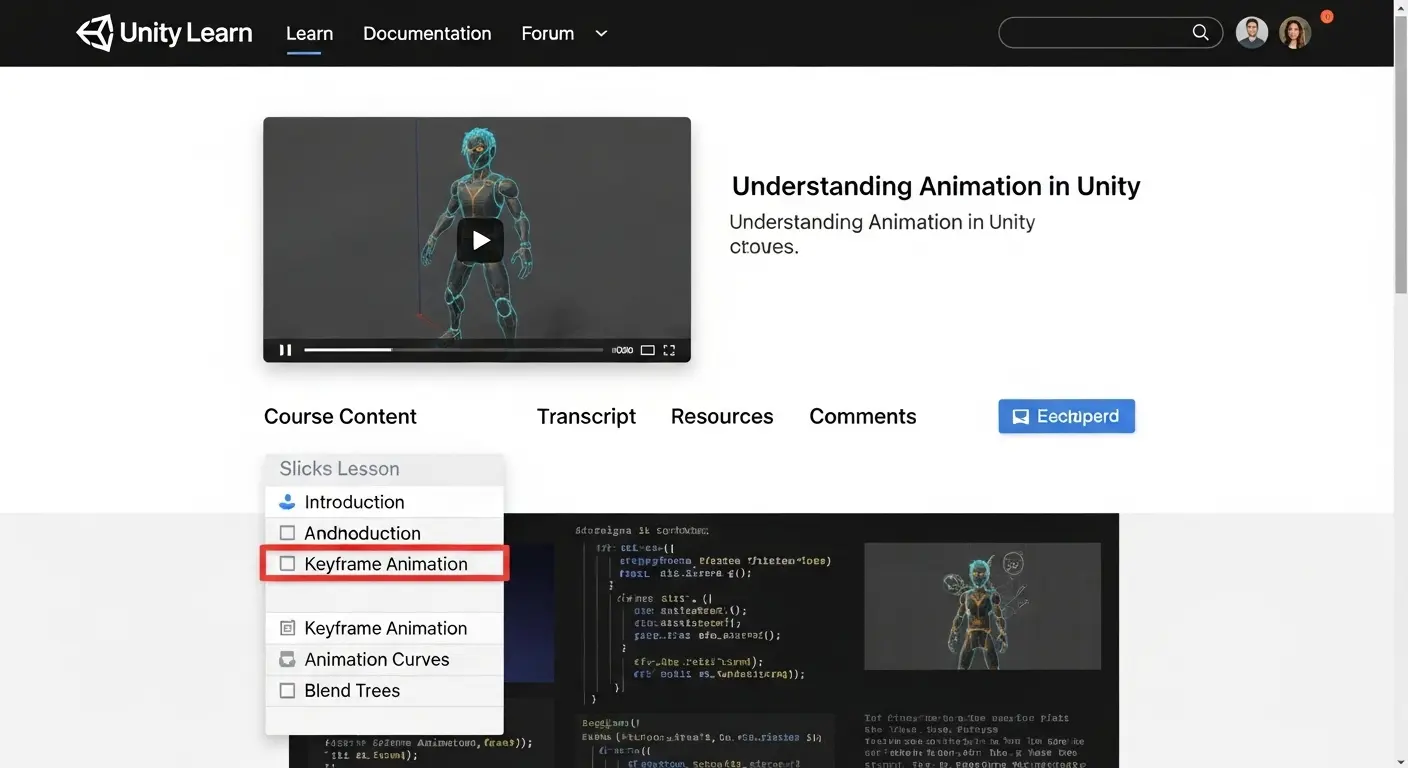This screenshot has width=1408, height=768.
Task: Pause the video playback
Action: (285, 350)
